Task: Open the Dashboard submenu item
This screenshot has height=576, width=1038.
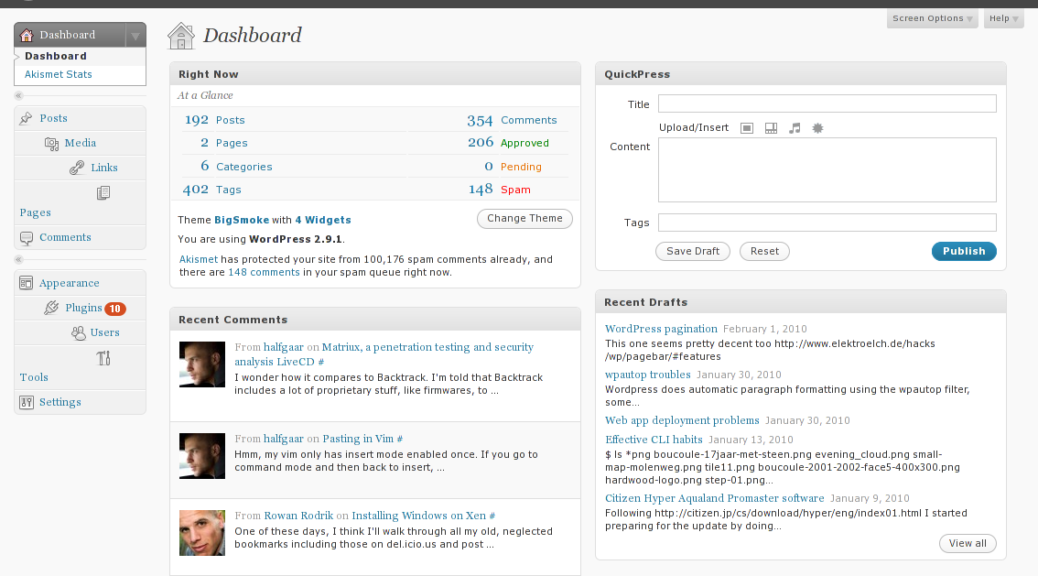Action: coord(56,56)
